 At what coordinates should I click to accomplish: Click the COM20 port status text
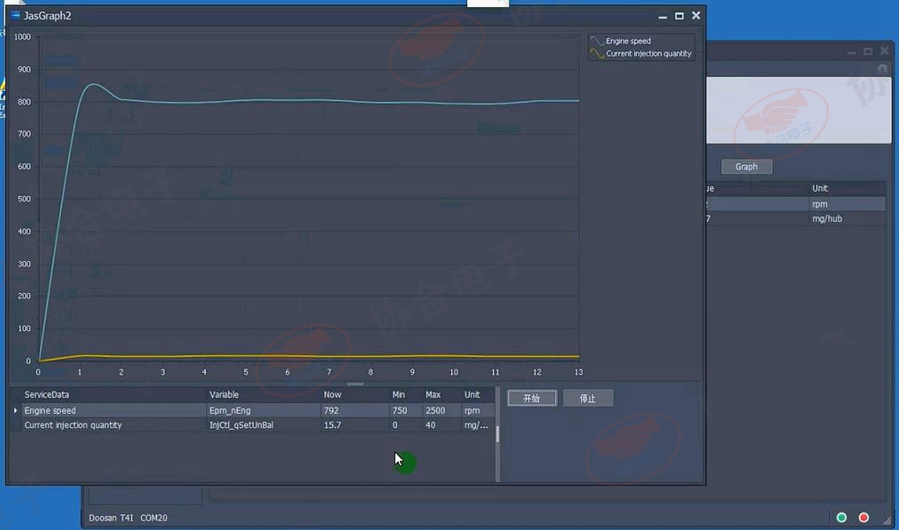click(x=154, y=518)
